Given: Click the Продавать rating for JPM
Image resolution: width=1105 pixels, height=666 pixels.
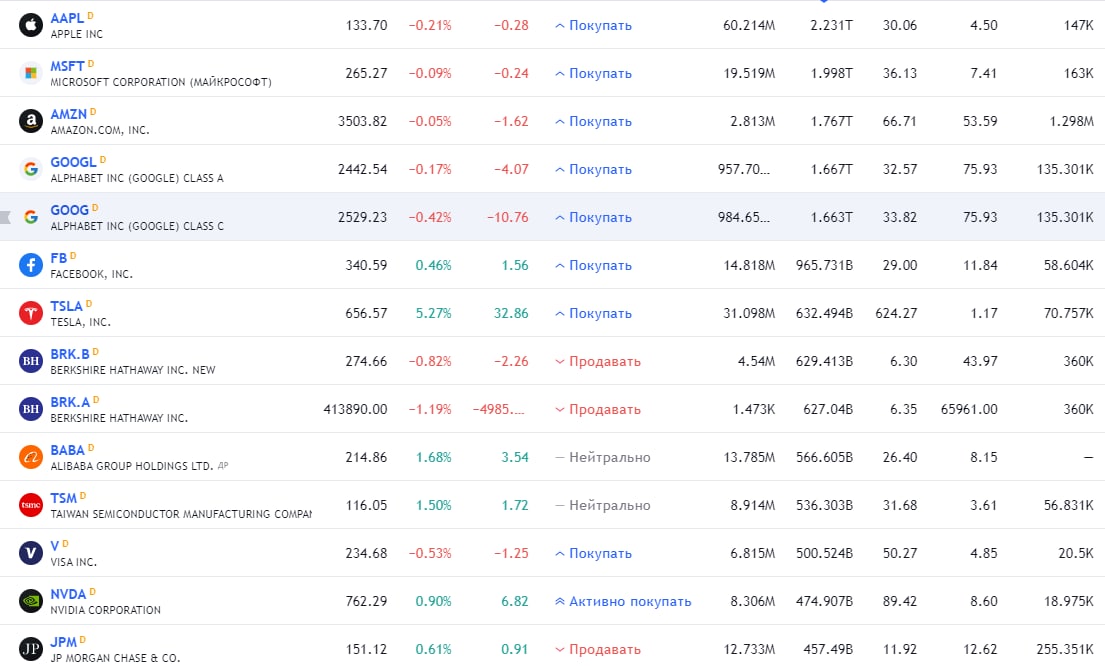Looking at the screenshot, I should (x=598, y=649).
